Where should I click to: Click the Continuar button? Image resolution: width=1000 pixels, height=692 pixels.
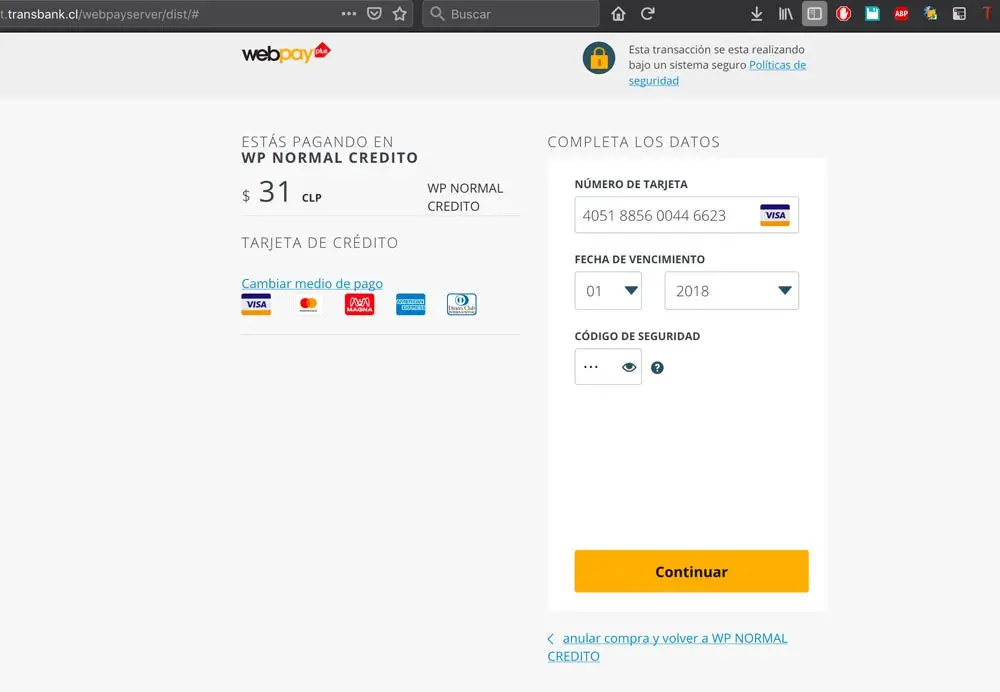pyautogui.click(x=691, y=571)
